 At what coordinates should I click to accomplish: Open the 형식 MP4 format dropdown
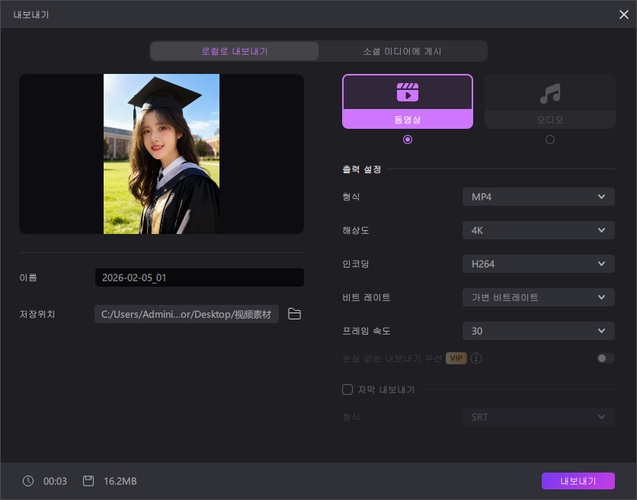(x=538, y=197)
